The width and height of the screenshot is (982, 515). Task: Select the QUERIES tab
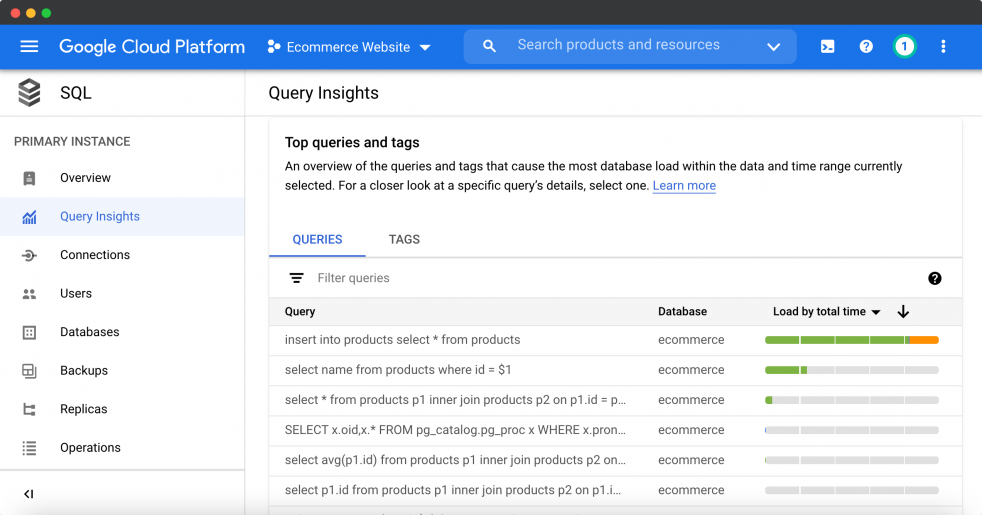(x=318, y=239)
